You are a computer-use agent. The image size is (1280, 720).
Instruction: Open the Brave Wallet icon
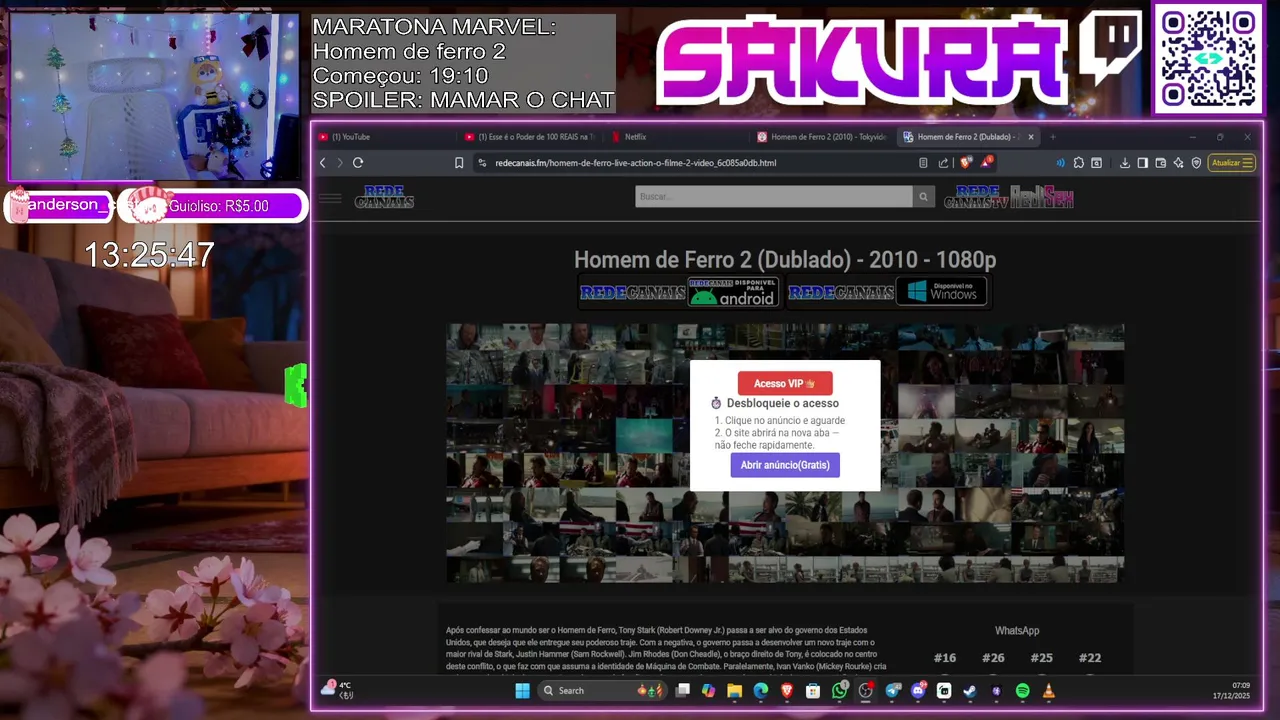pos(1160,163)
